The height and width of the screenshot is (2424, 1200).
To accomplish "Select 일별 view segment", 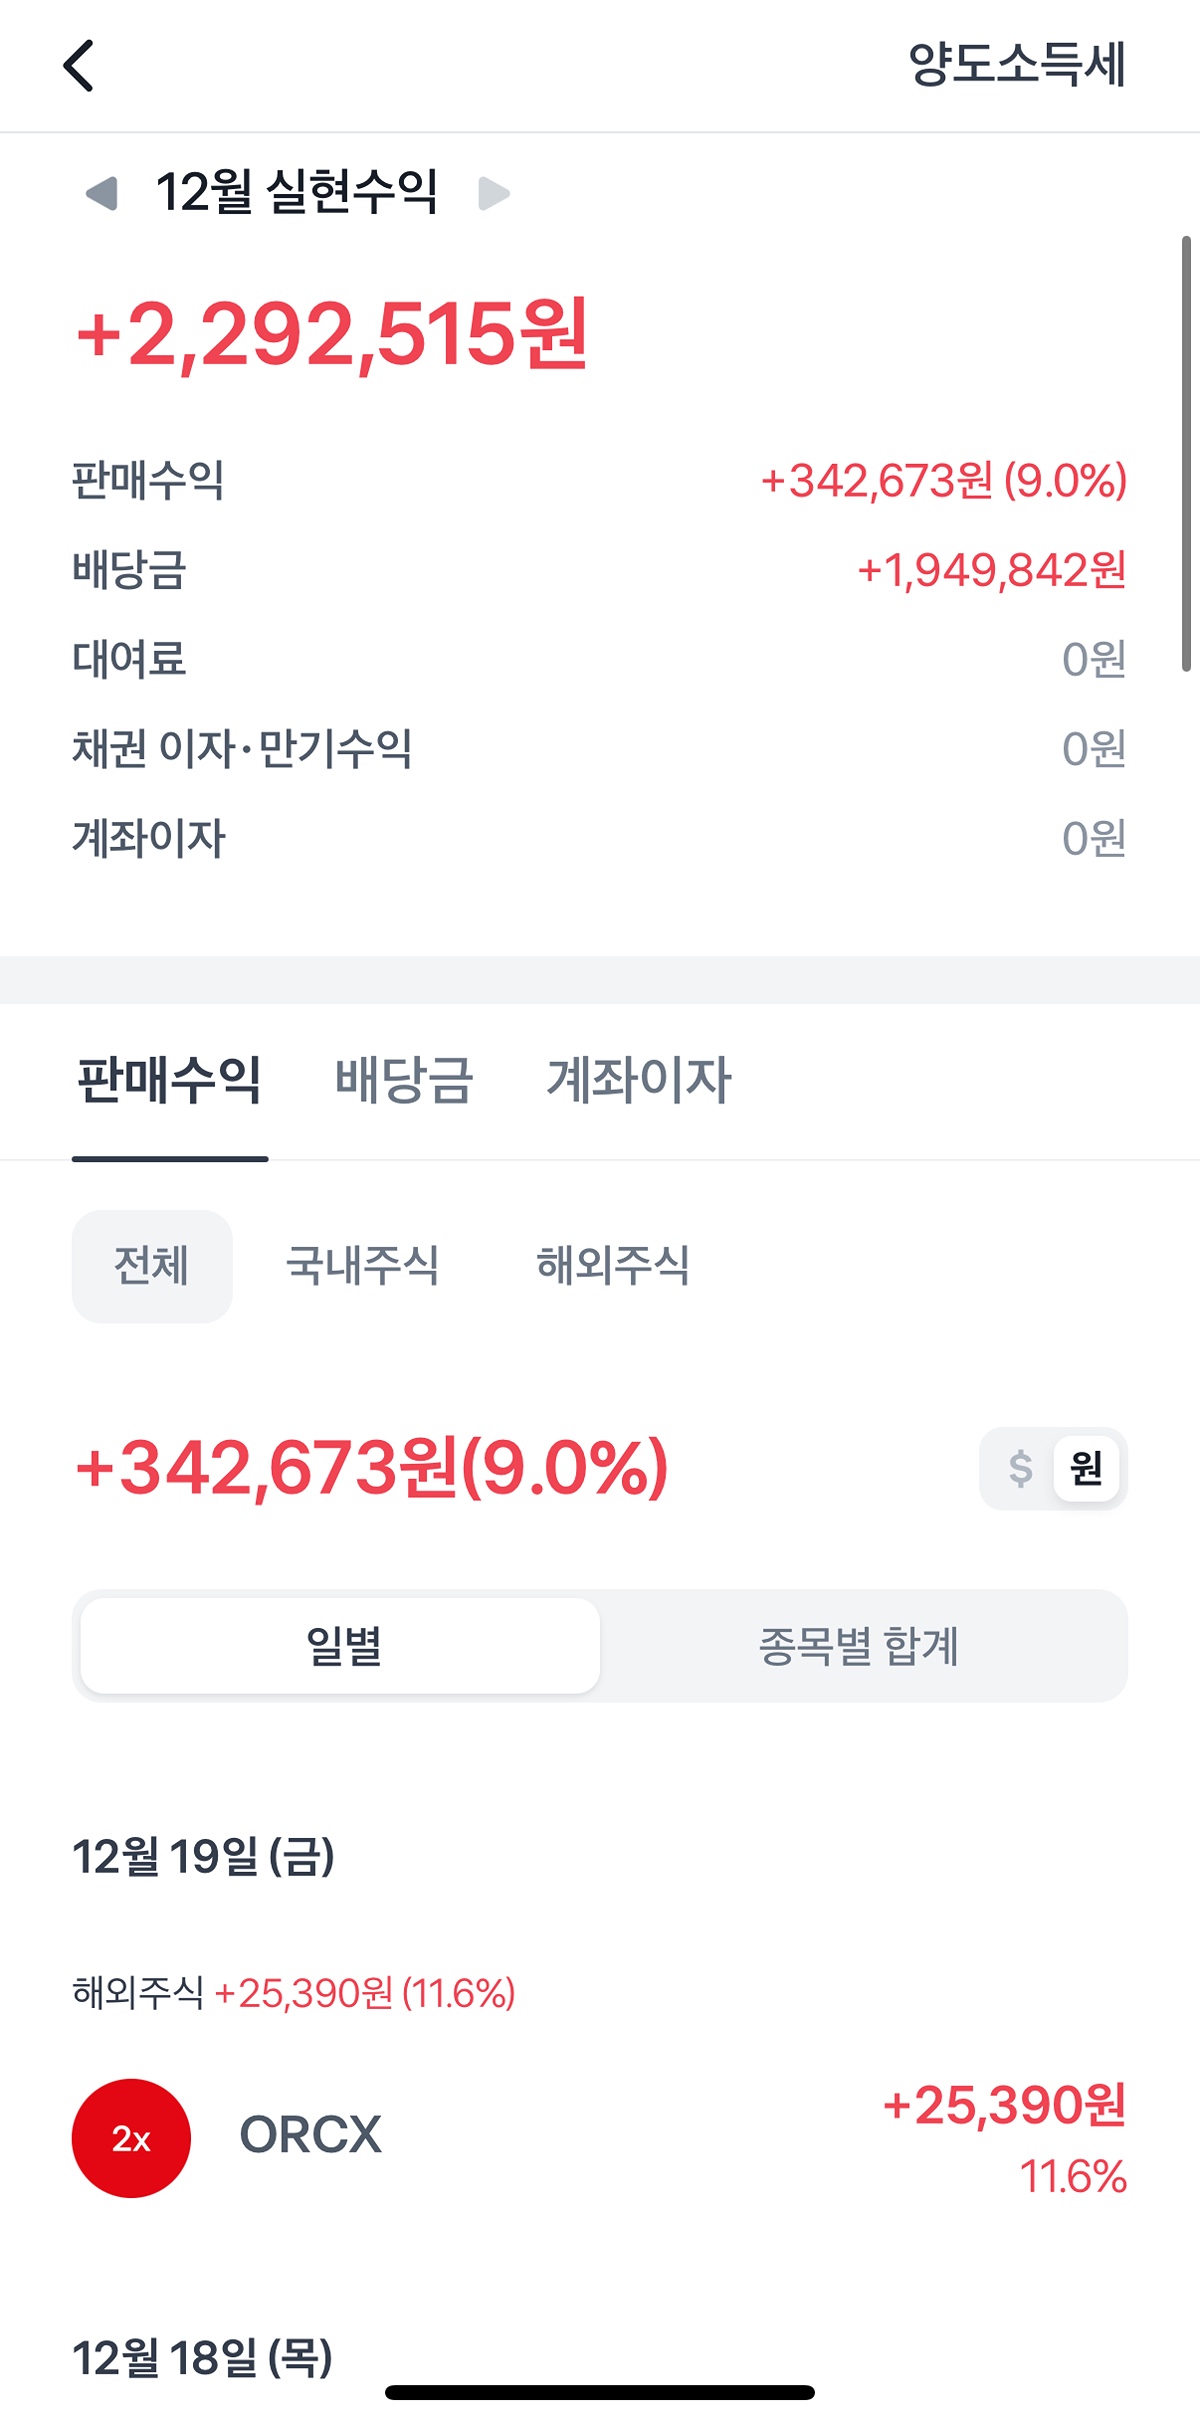I will (x=341, y=1646).
